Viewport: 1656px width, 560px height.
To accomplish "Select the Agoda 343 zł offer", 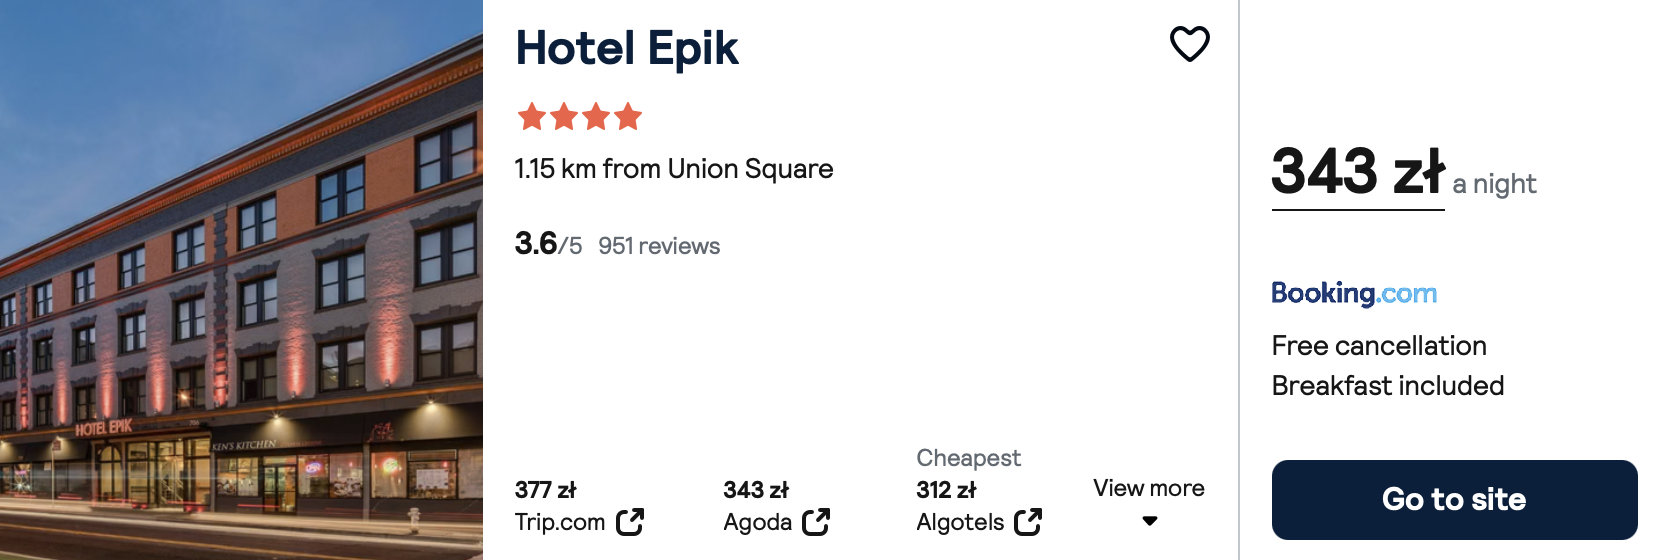I will pos(777,506).
